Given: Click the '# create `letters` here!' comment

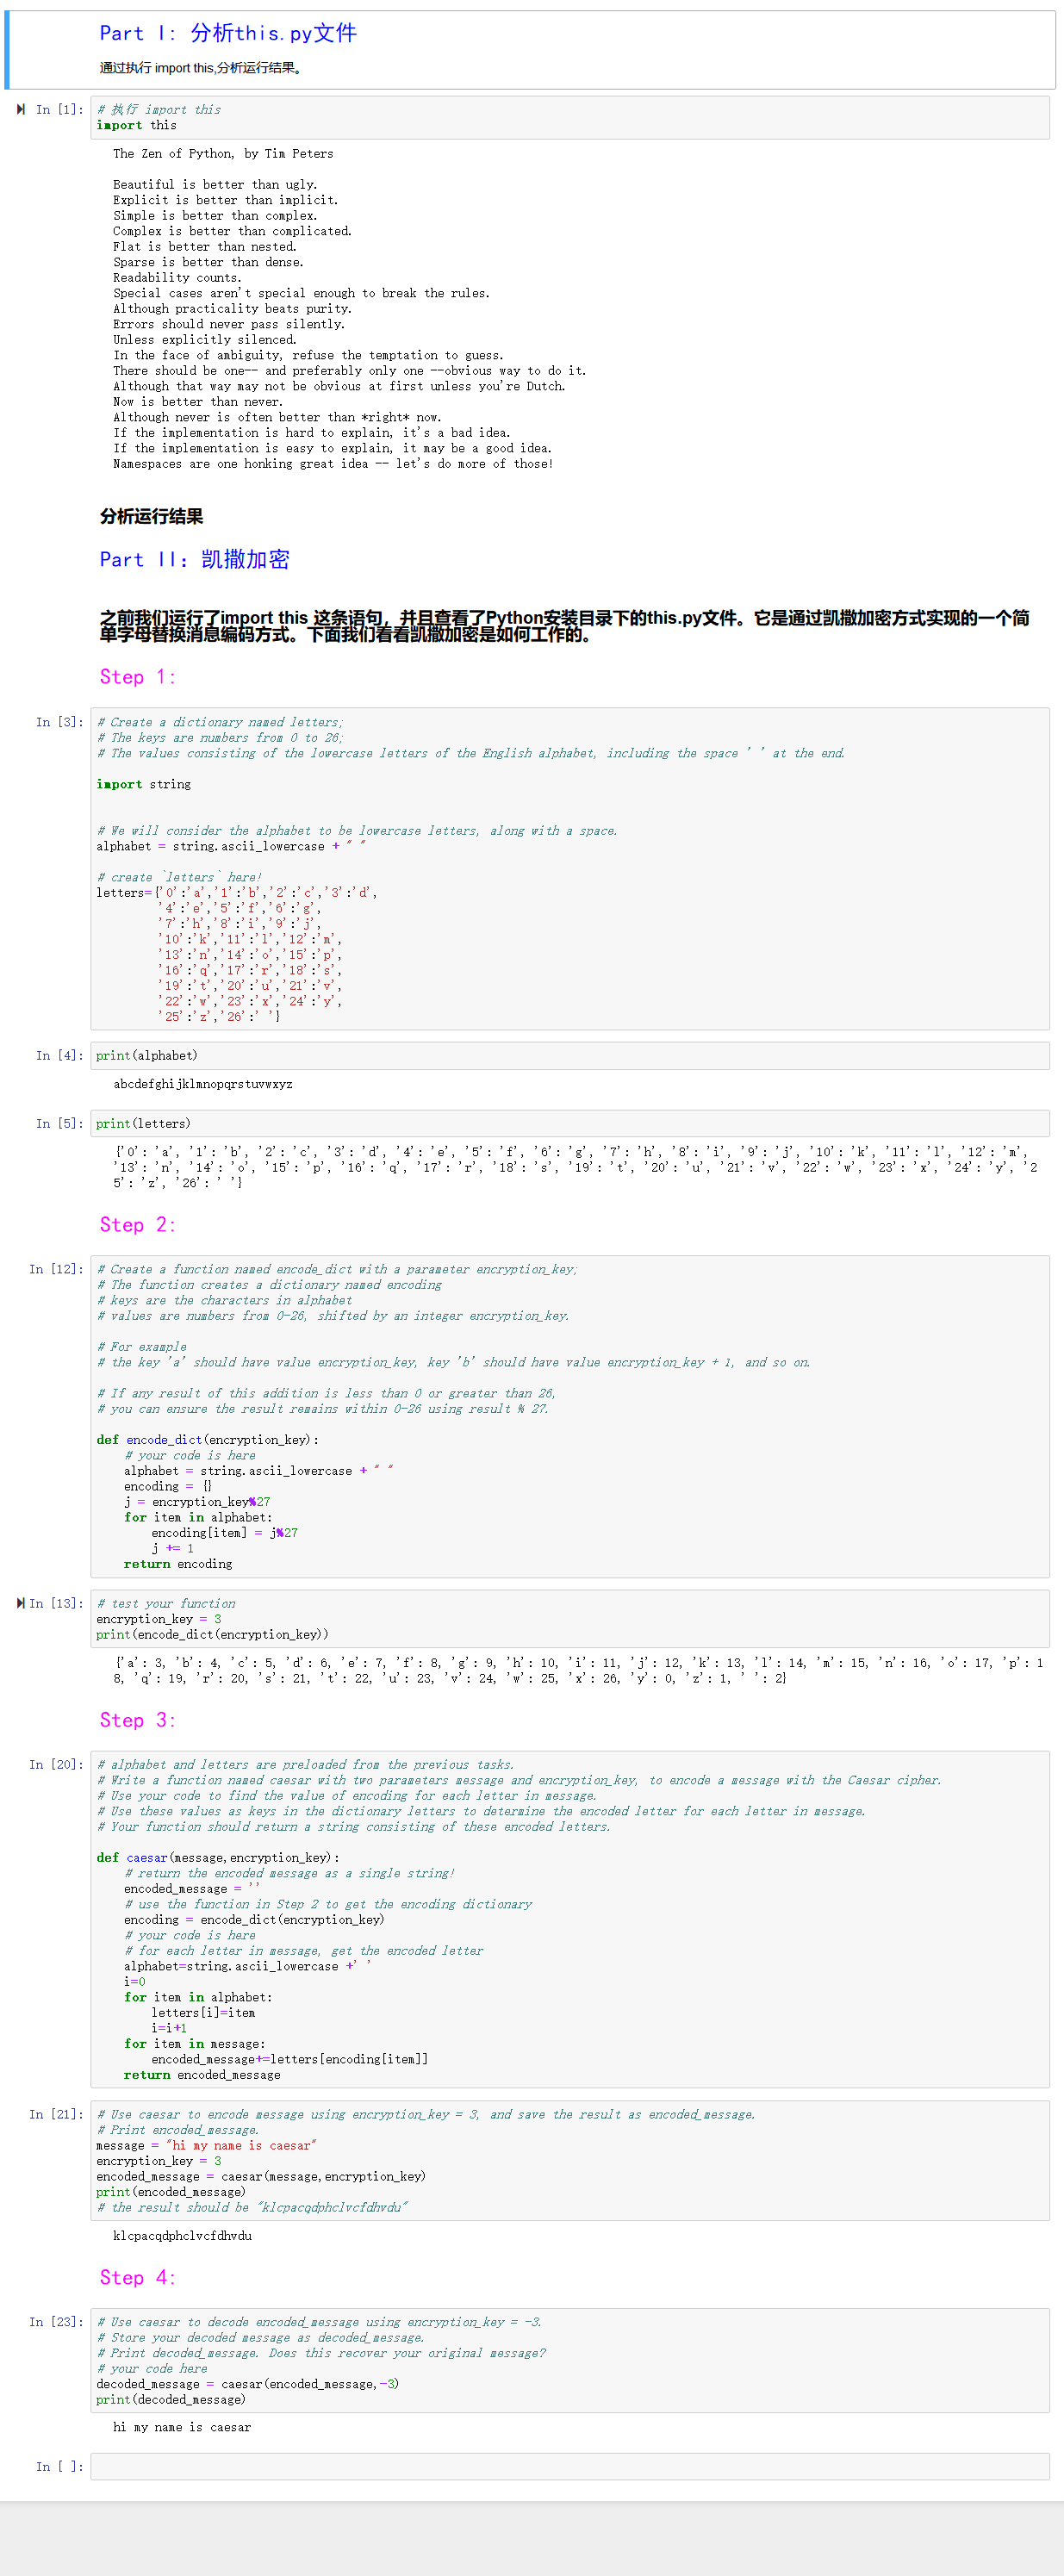Looking at the screenshot, I should [179, 877].
